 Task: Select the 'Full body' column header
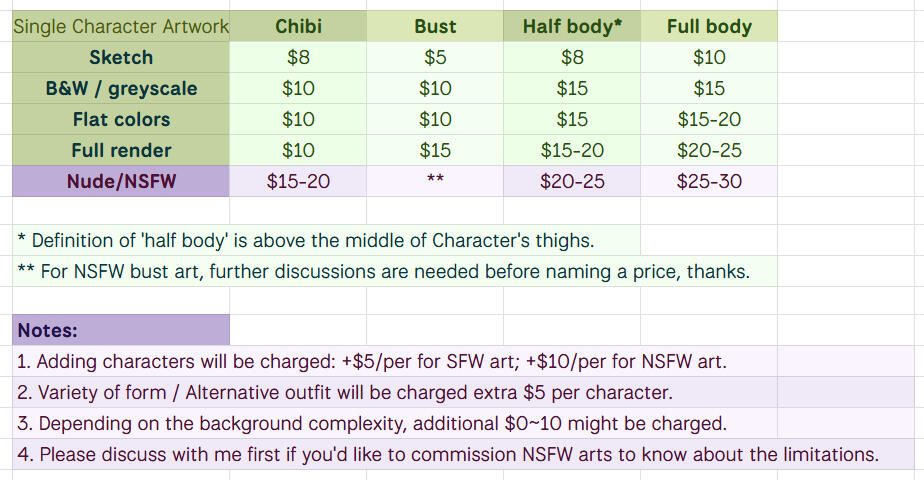(x=709, y=26)
